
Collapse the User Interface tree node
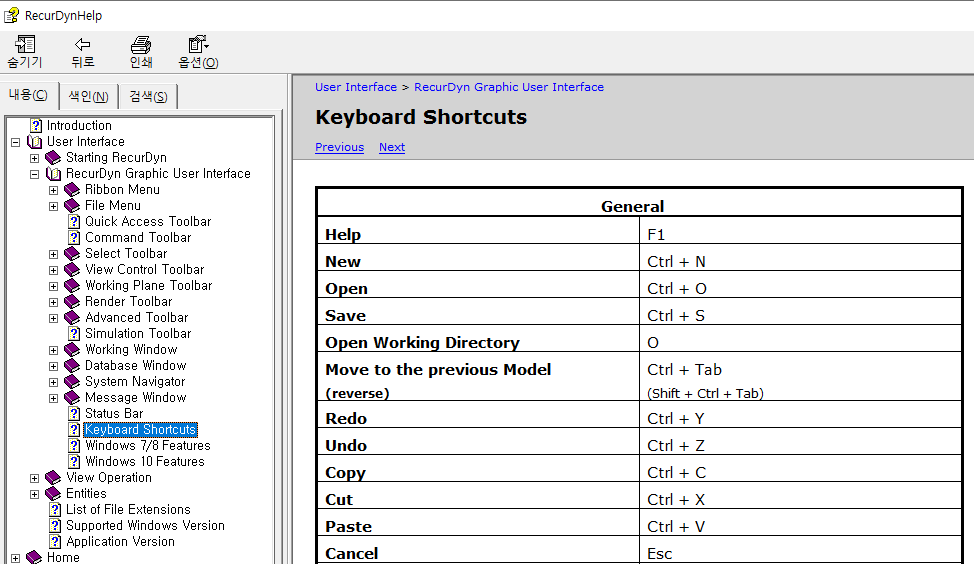click(16, 142)
